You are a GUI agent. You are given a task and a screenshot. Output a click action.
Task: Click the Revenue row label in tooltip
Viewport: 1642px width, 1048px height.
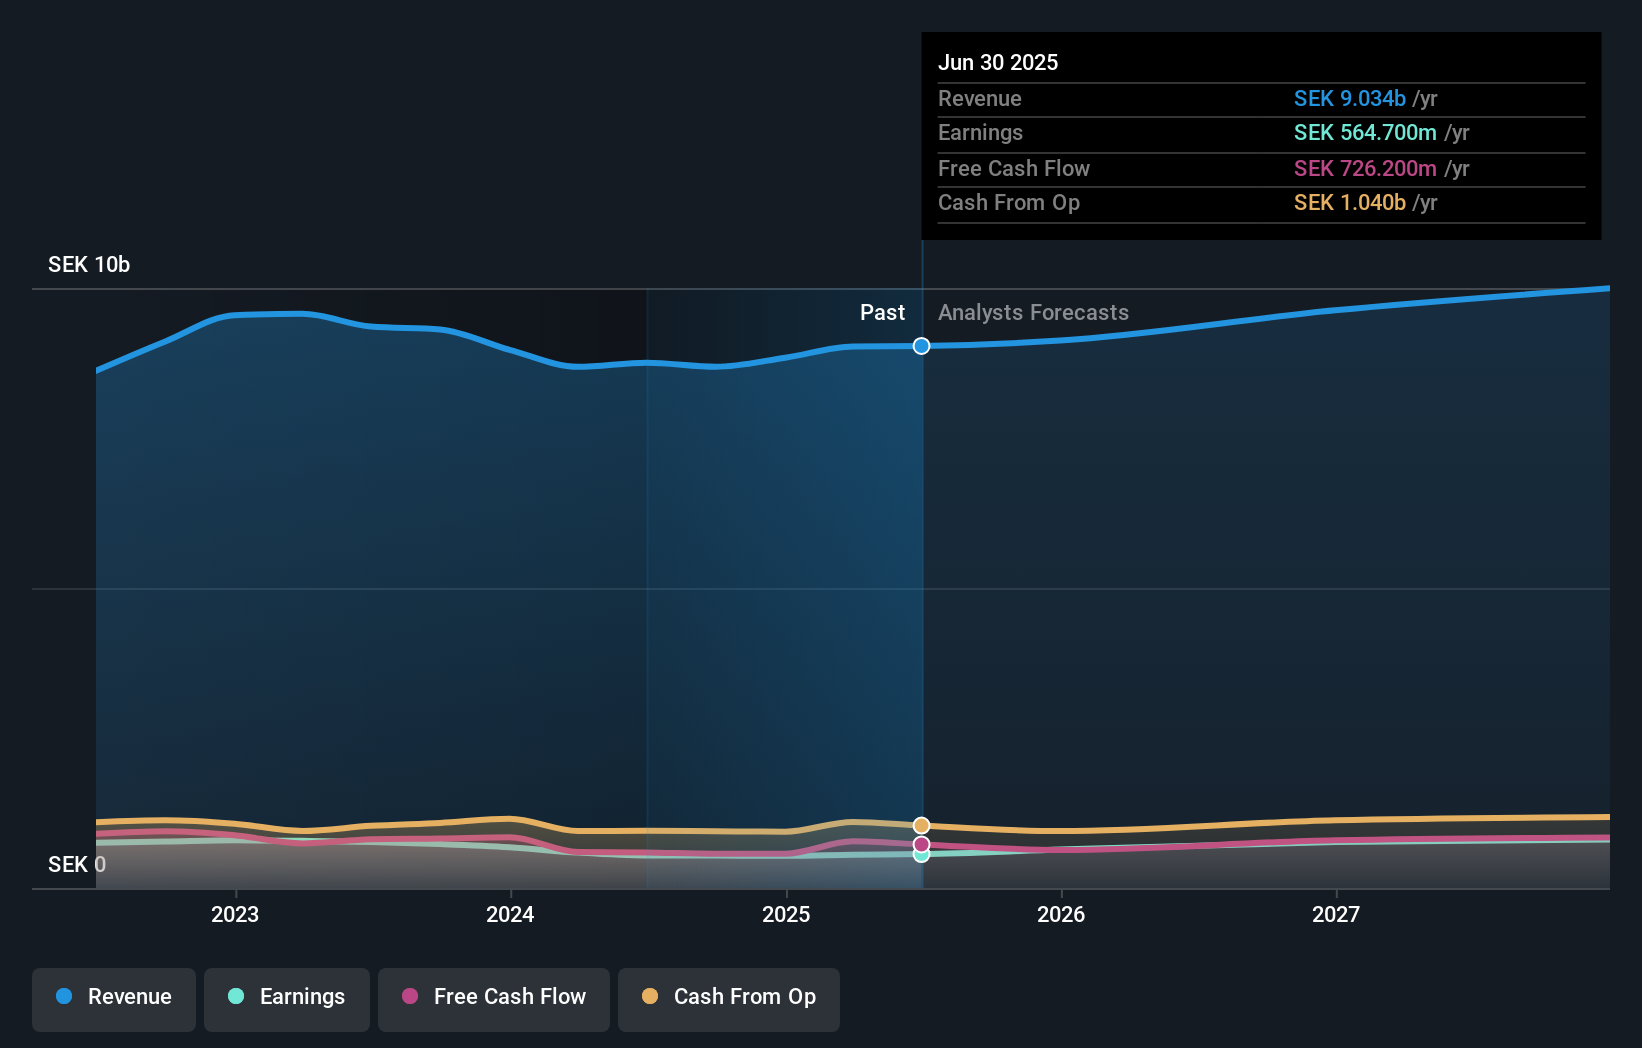point(980,98)
